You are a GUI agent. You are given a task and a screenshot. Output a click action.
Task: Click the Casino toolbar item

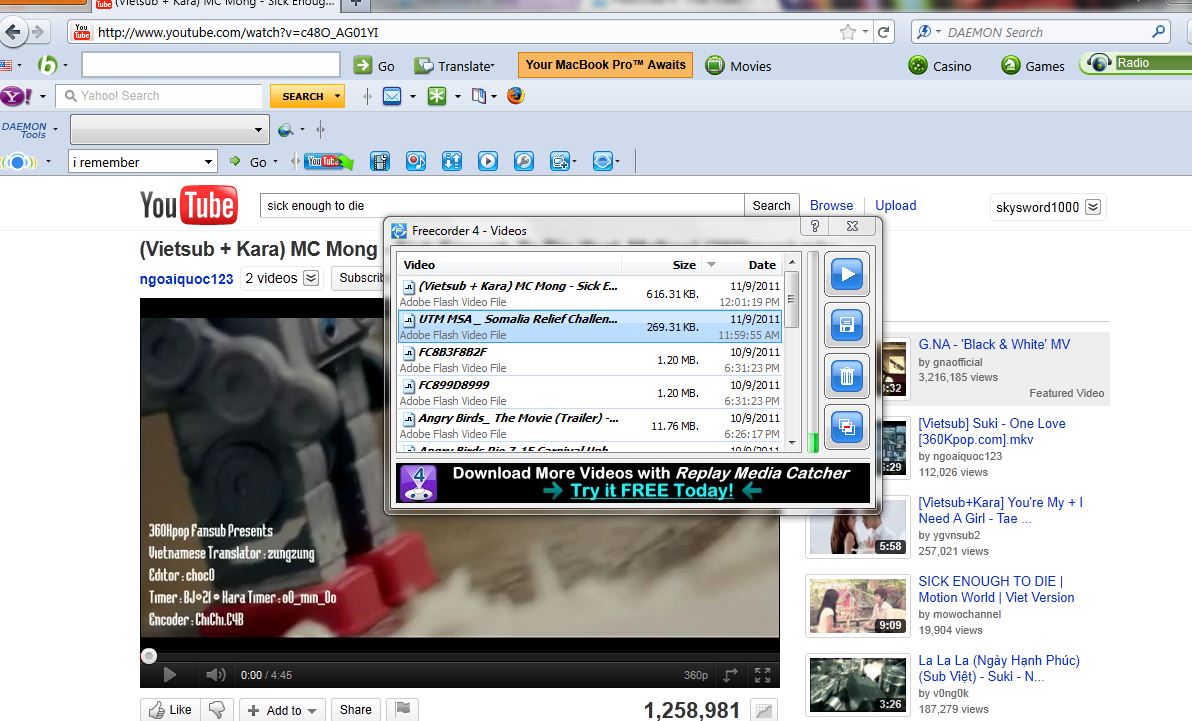coord(940,66)
